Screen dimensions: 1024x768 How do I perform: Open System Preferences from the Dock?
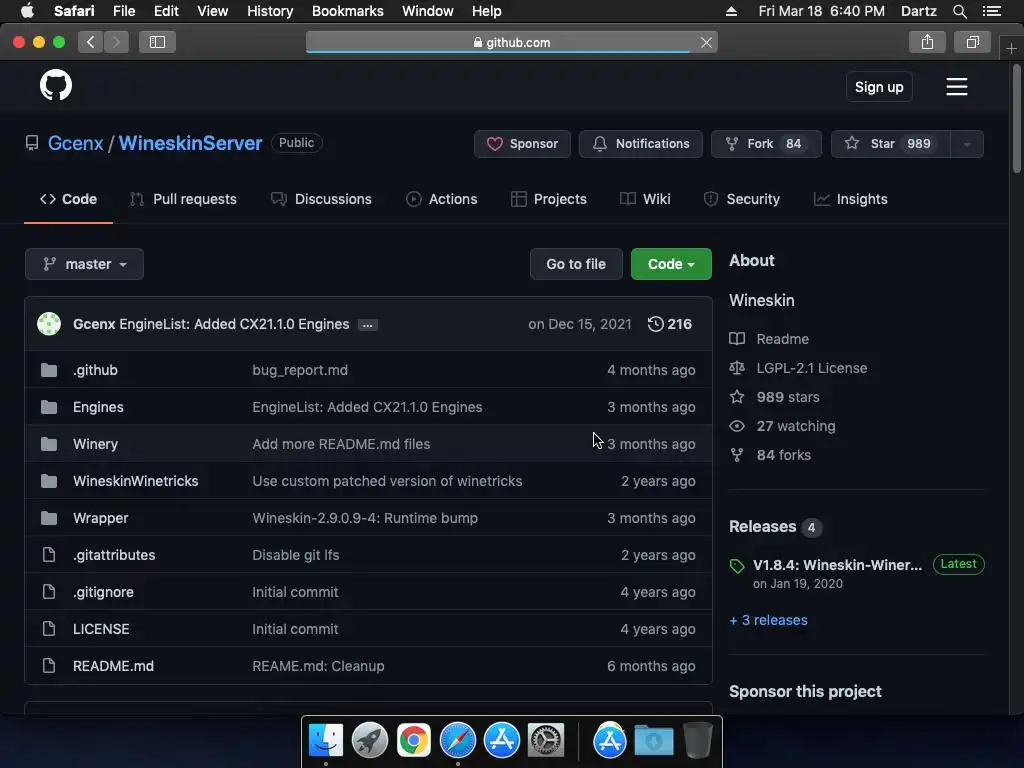pyautogui.click(x=546, y=740)
